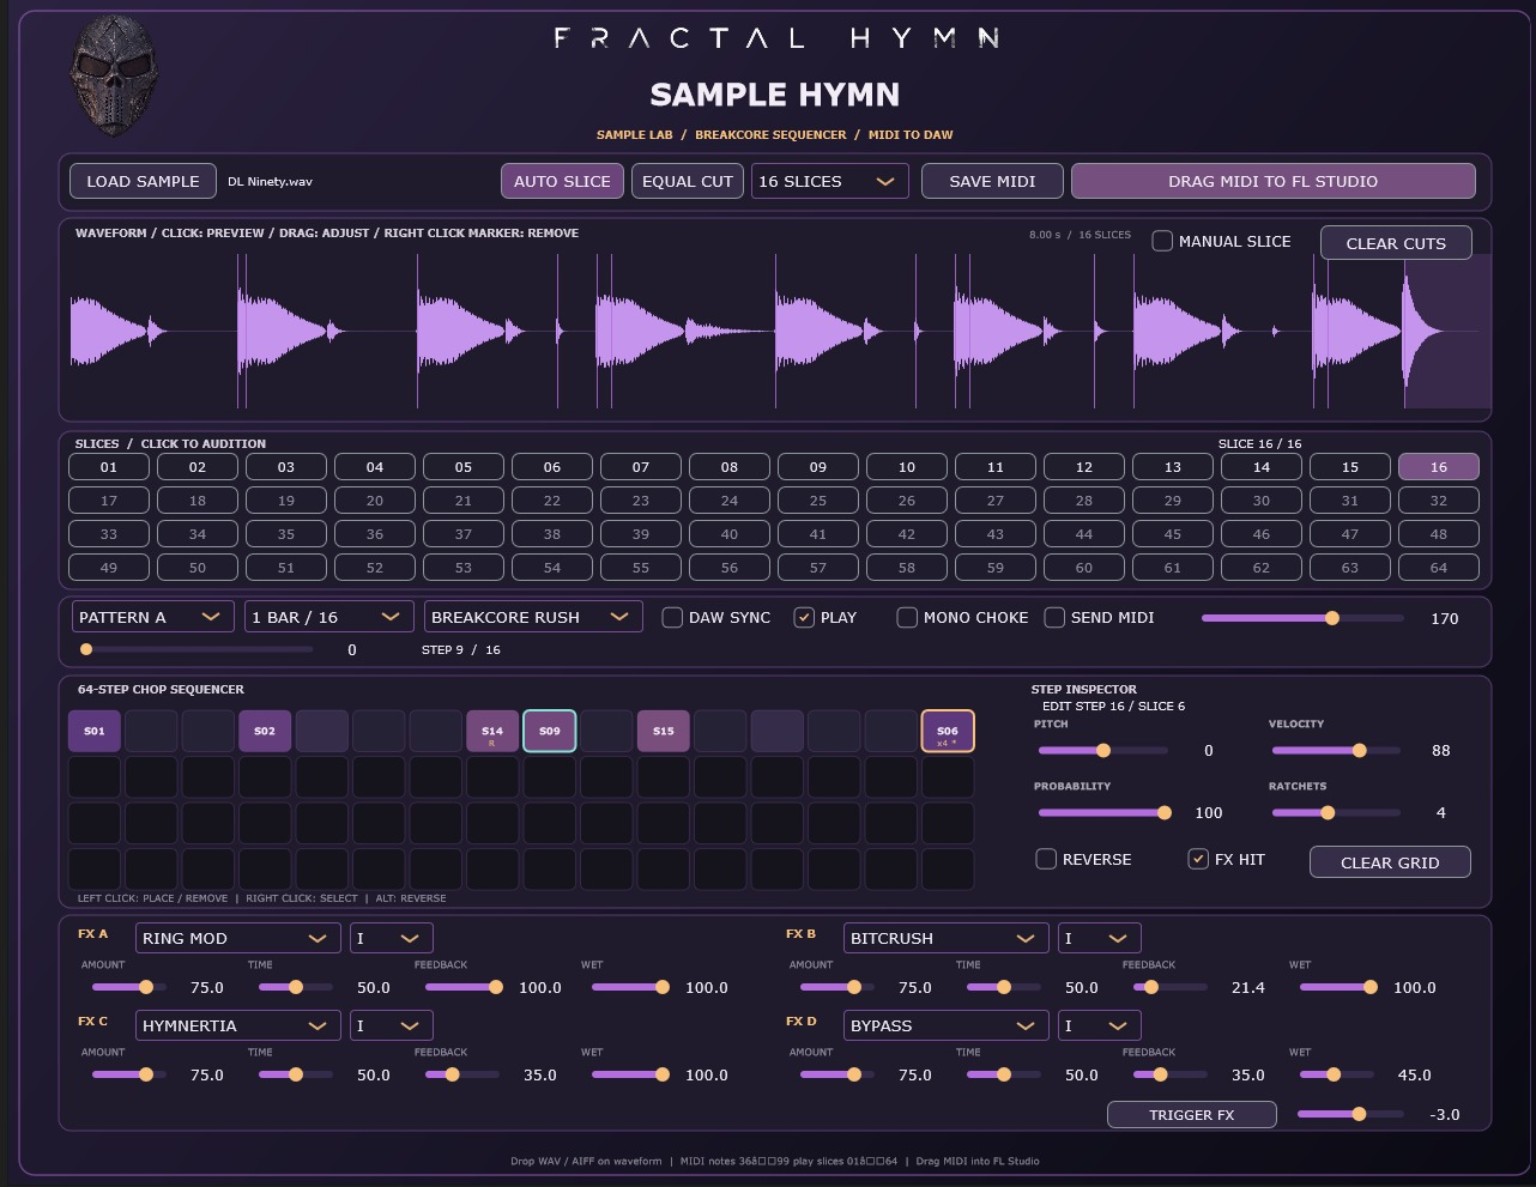This screenshot has width=1536, height=1187.
Task: Click Drag MIDI to FL Studio button
Action: pyautogui.click(x=1273, y=181)
